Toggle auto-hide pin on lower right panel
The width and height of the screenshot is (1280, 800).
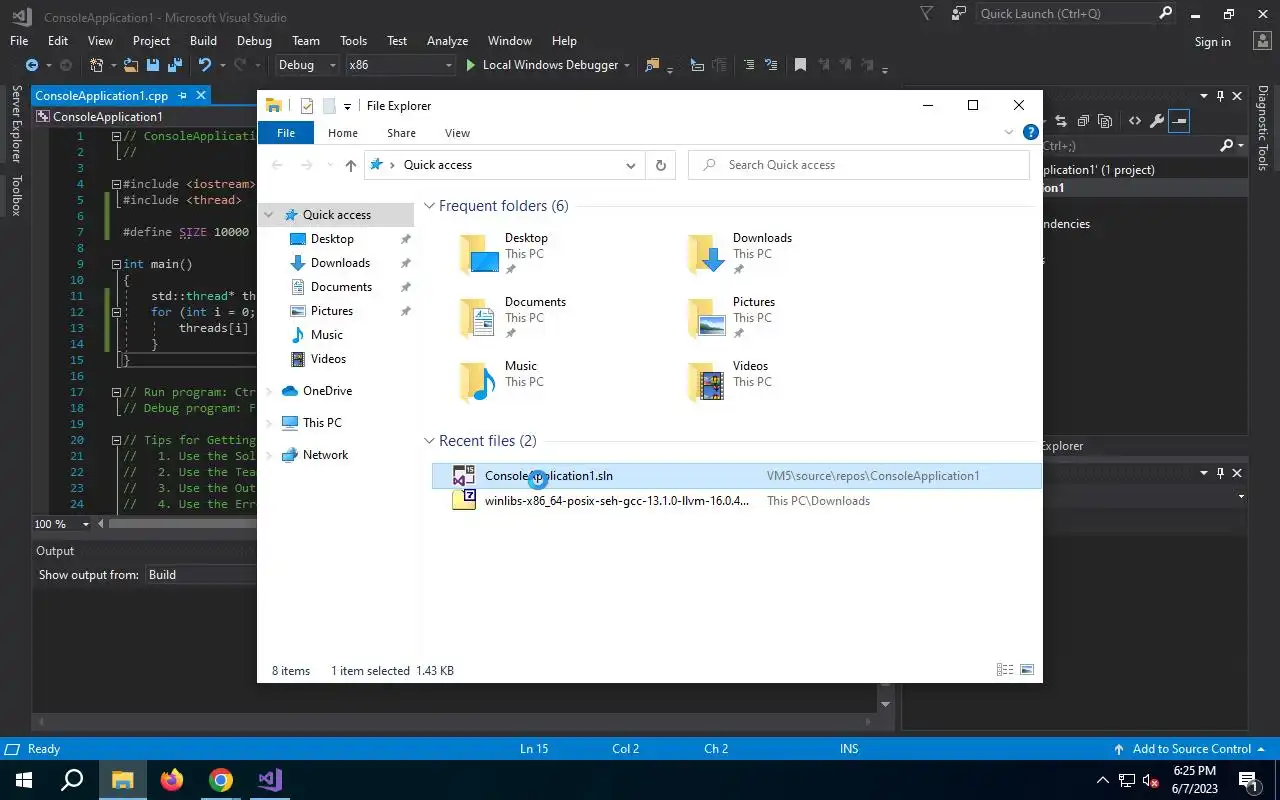[1220, 472]
